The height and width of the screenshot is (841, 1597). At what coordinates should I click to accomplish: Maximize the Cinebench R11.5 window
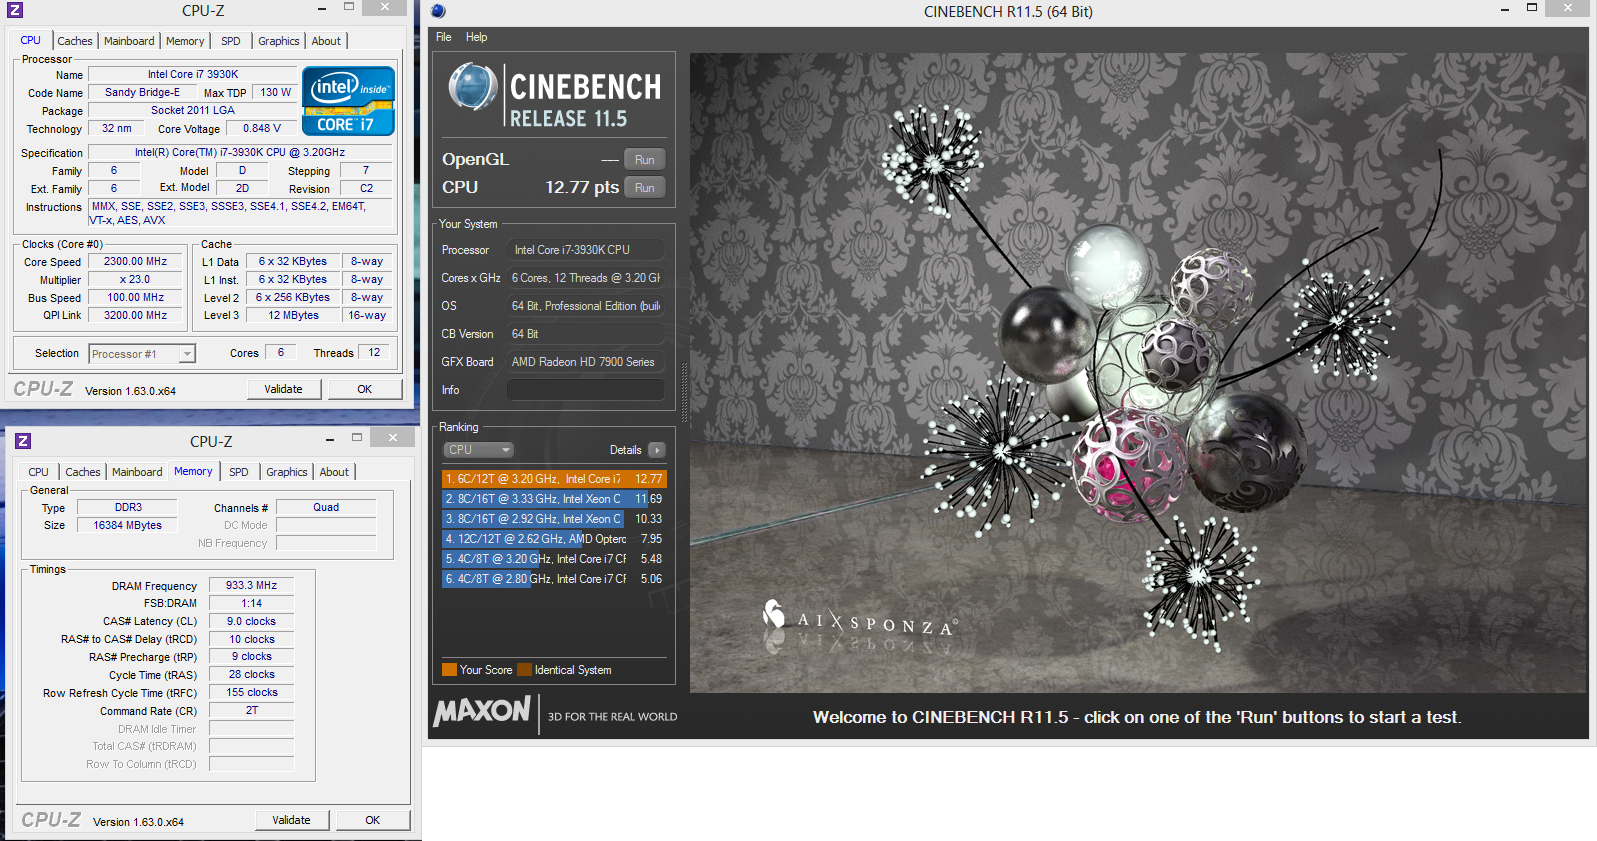click(1531, 8)
